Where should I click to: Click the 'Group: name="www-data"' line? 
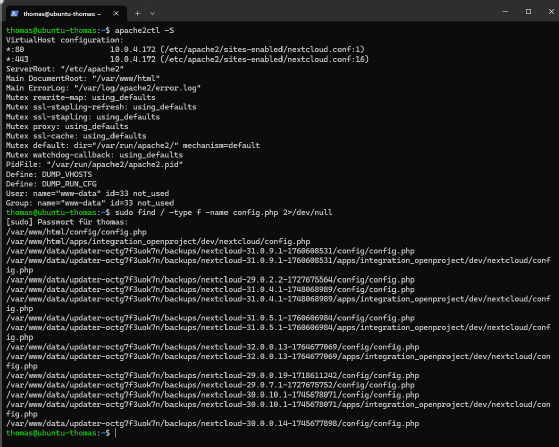[90, 203]
